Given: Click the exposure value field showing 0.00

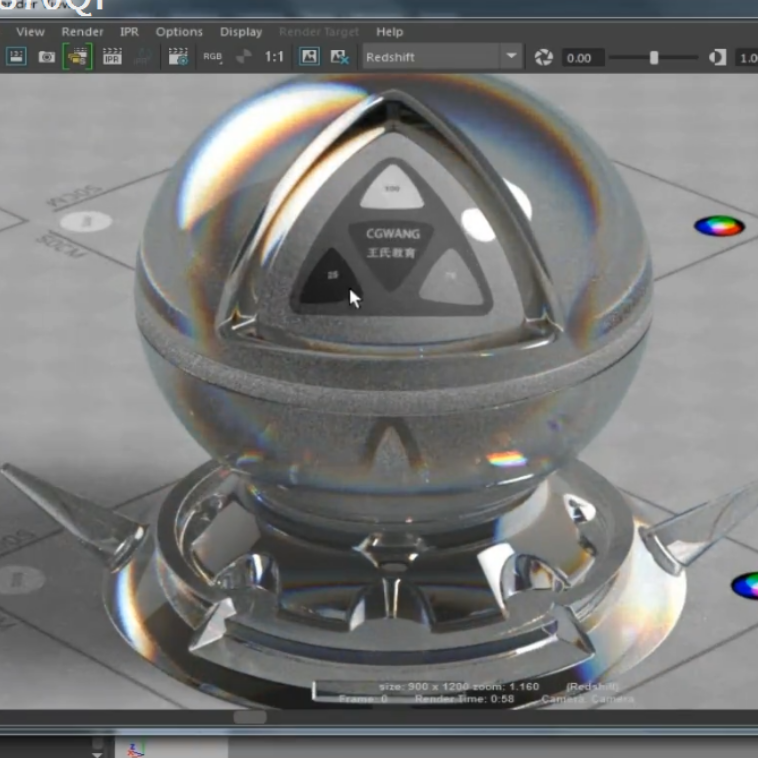Looking at the screenshot, I should click(x=583, y=58).
